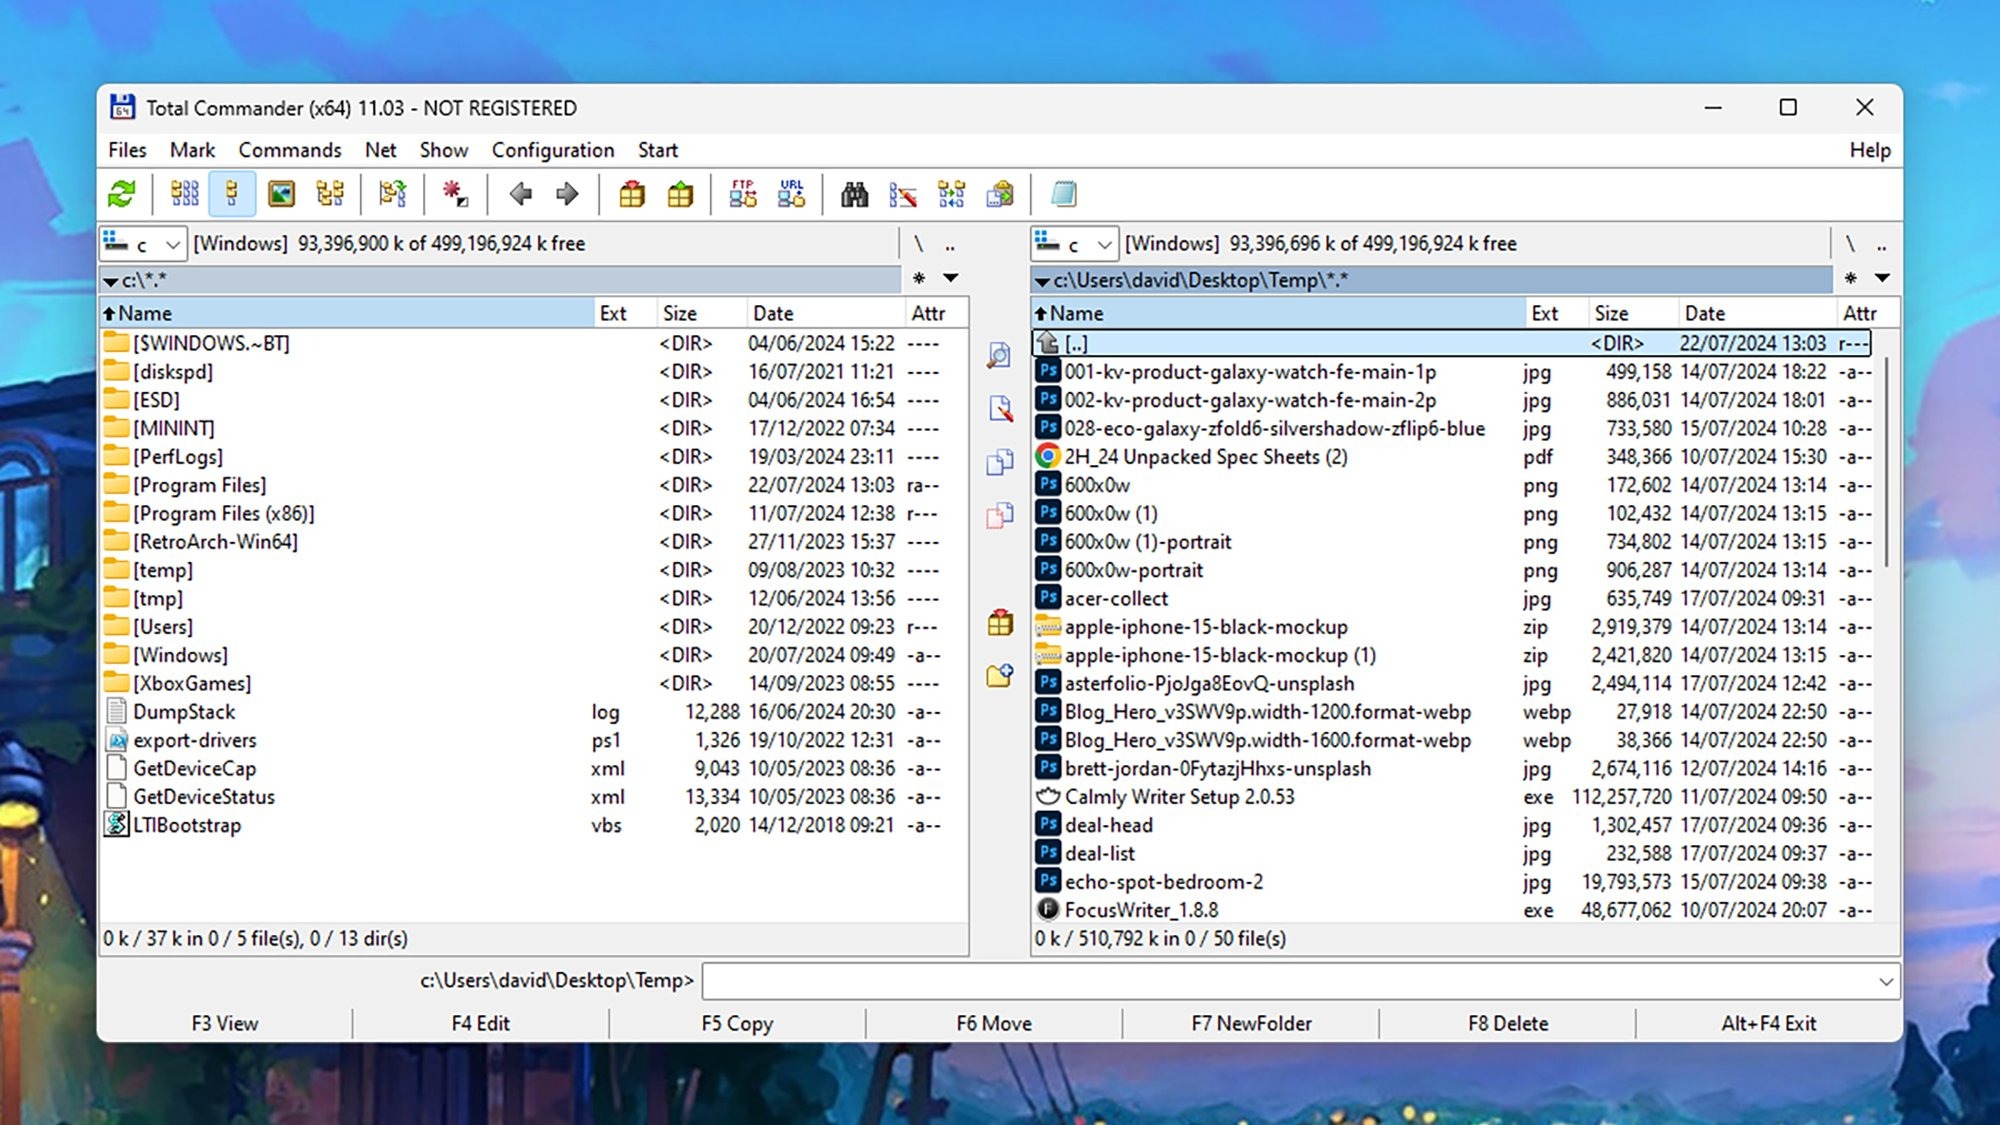
Task: Sort right panel by Date column
Action: click(1757, 313)
